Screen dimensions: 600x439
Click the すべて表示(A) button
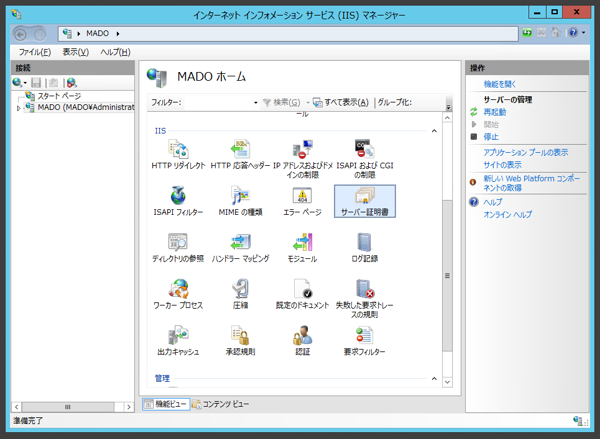341,103
